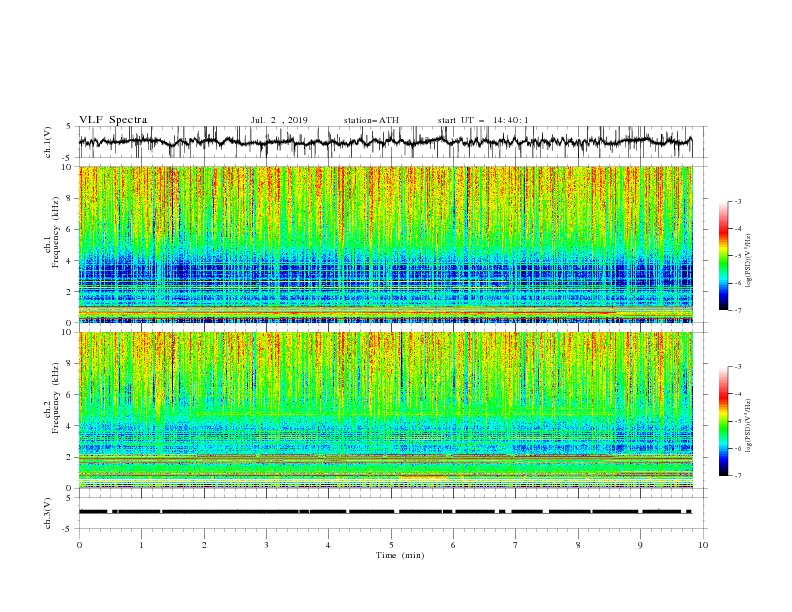Click the "3" tick on time axis
This screenshot has width=792, height=612.
tap(266, 545)
